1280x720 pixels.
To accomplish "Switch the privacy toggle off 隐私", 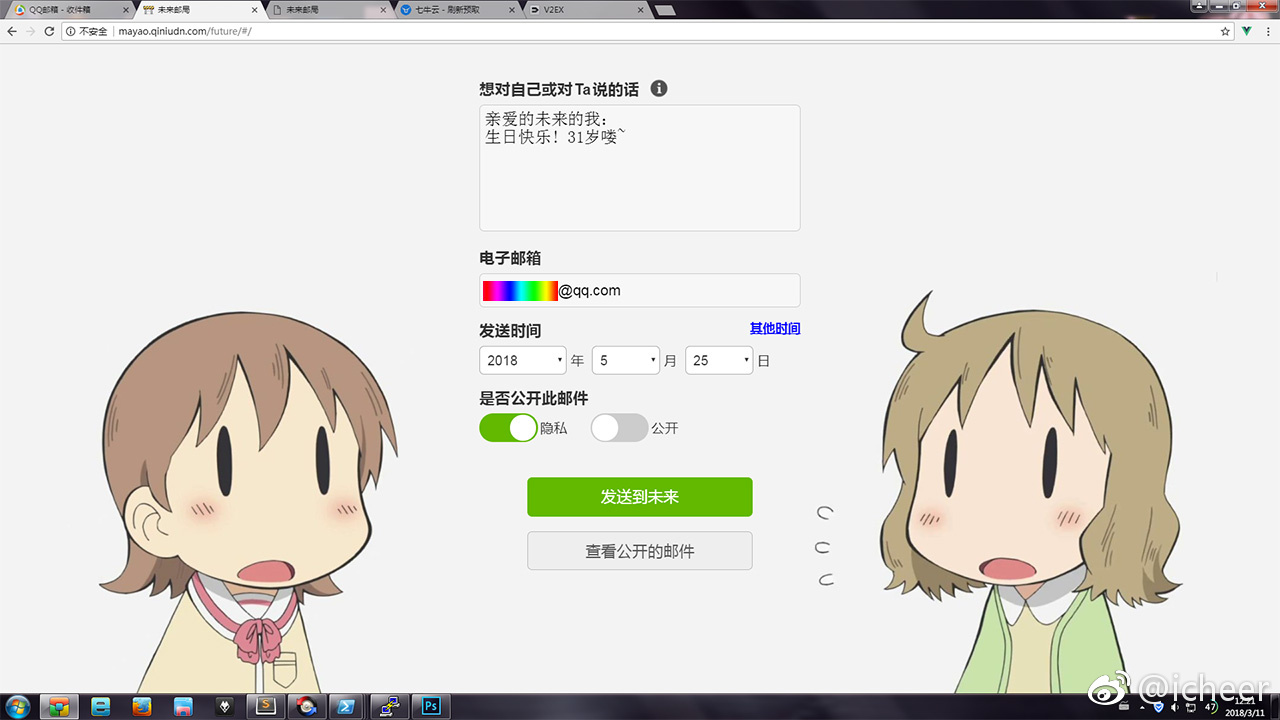I will (508, 427).
